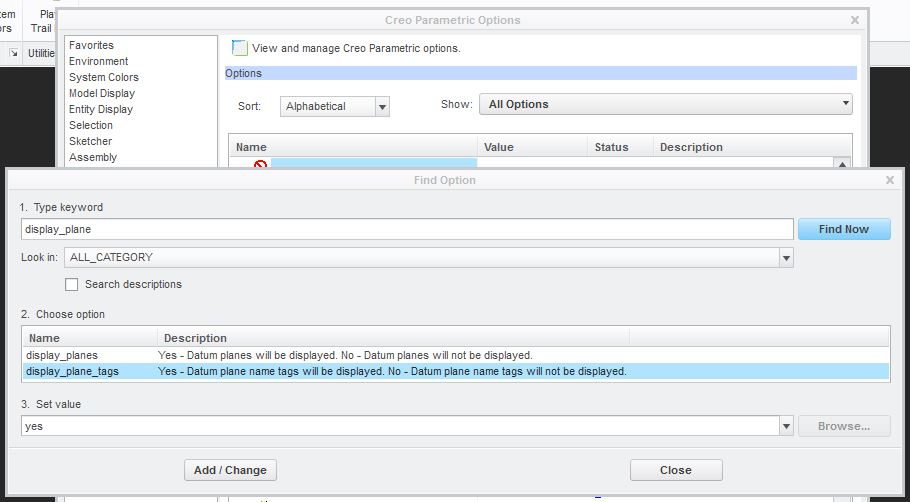
Task: Open Favorites category in Creo Parametric Options
Action: [91, 45]
